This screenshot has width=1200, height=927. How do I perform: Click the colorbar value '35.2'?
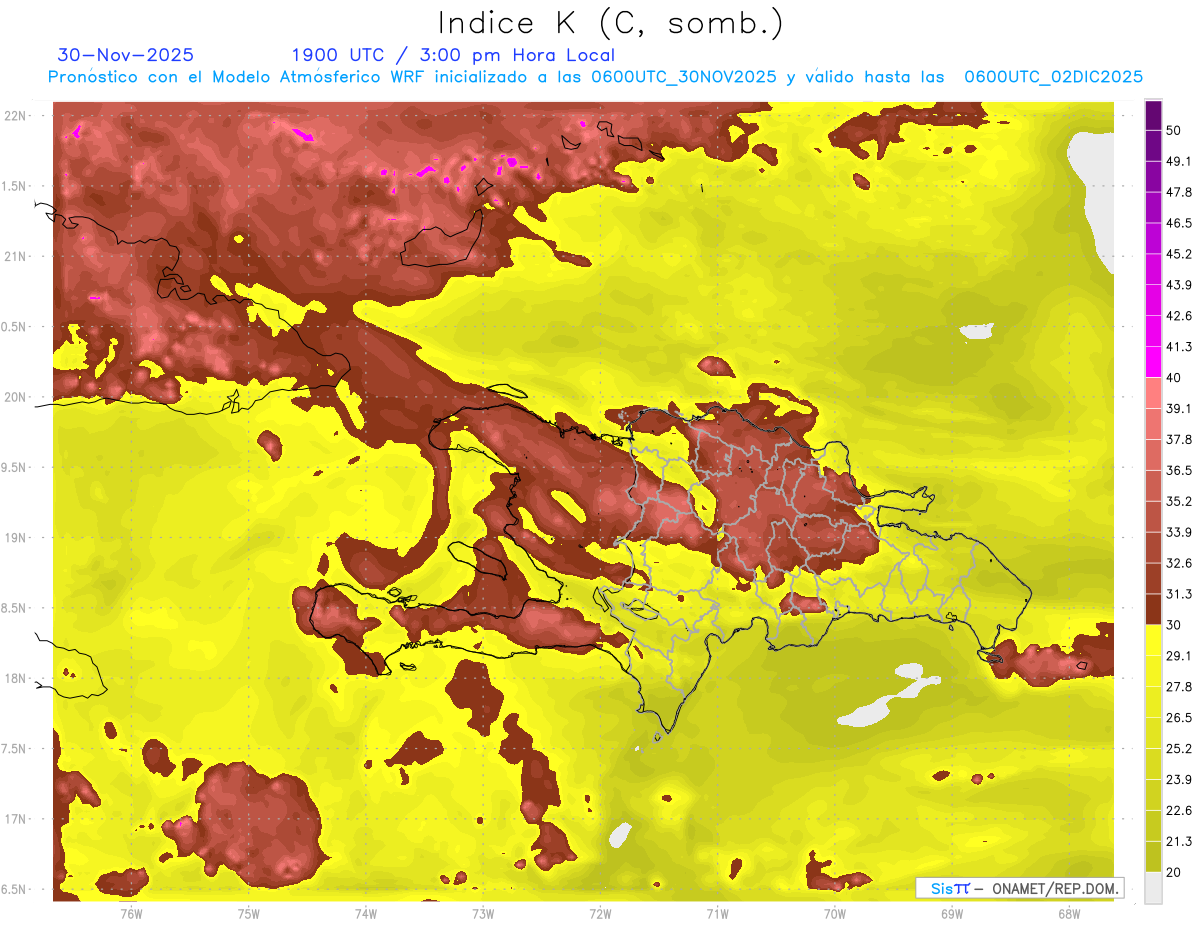pos(1178,501)
